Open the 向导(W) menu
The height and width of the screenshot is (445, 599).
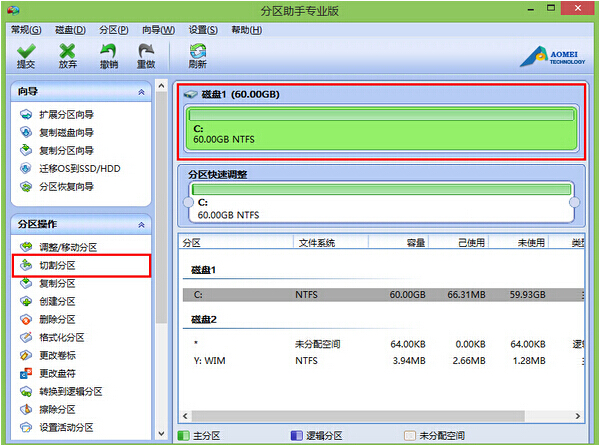point(159,30)
